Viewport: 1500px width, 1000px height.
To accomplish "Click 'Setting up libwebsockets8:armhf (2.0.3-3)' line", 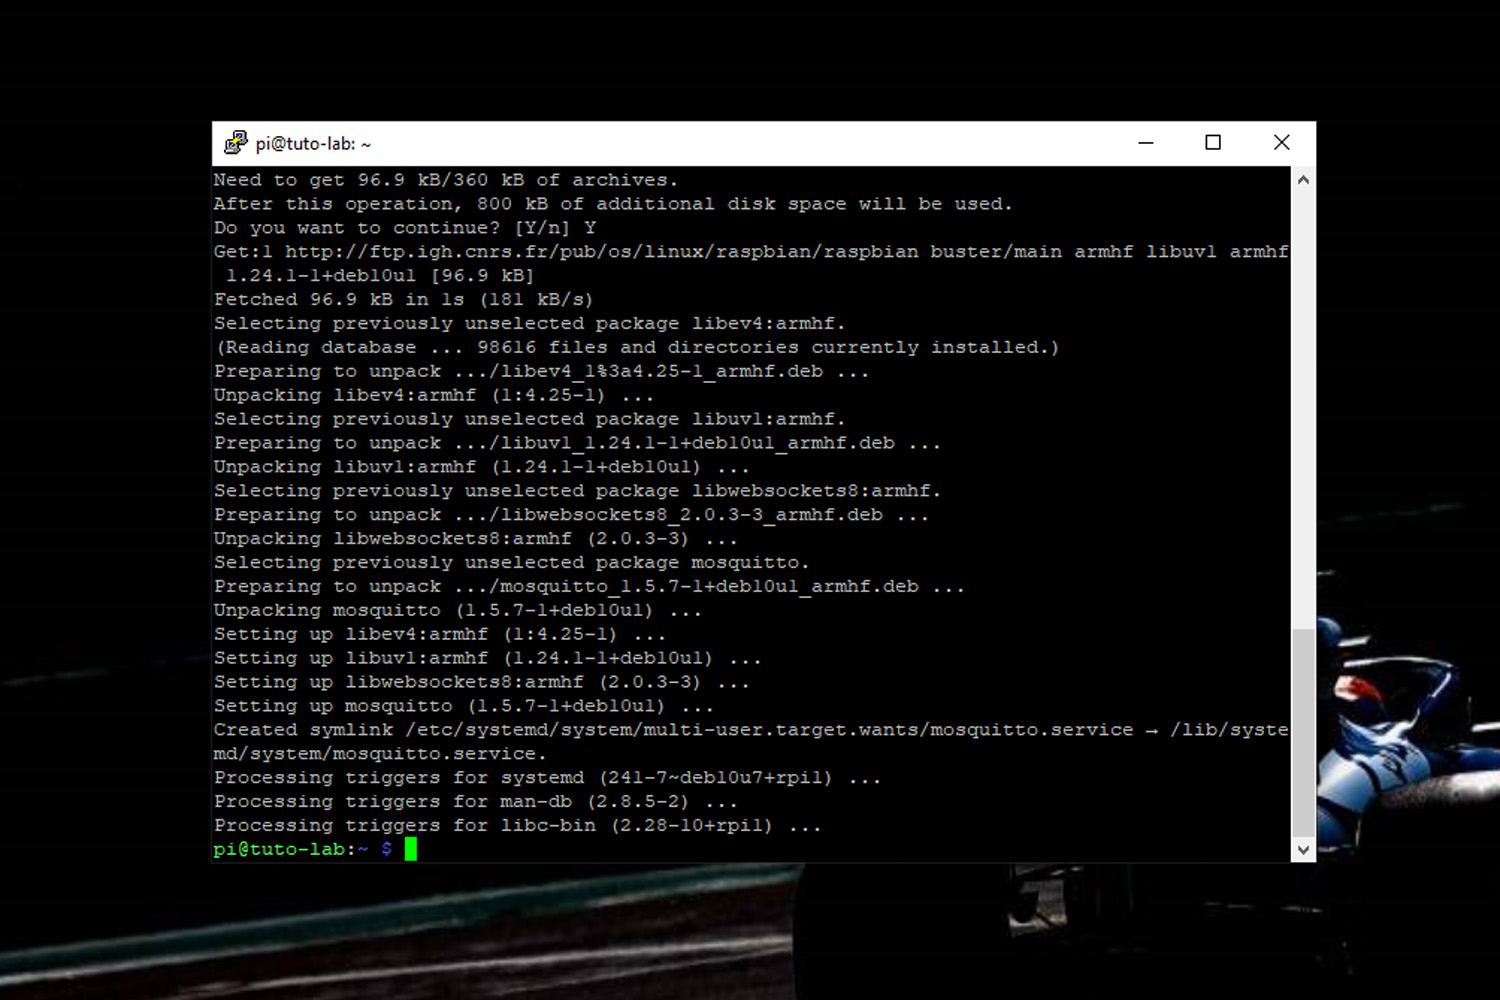I will tap(481, 682).
